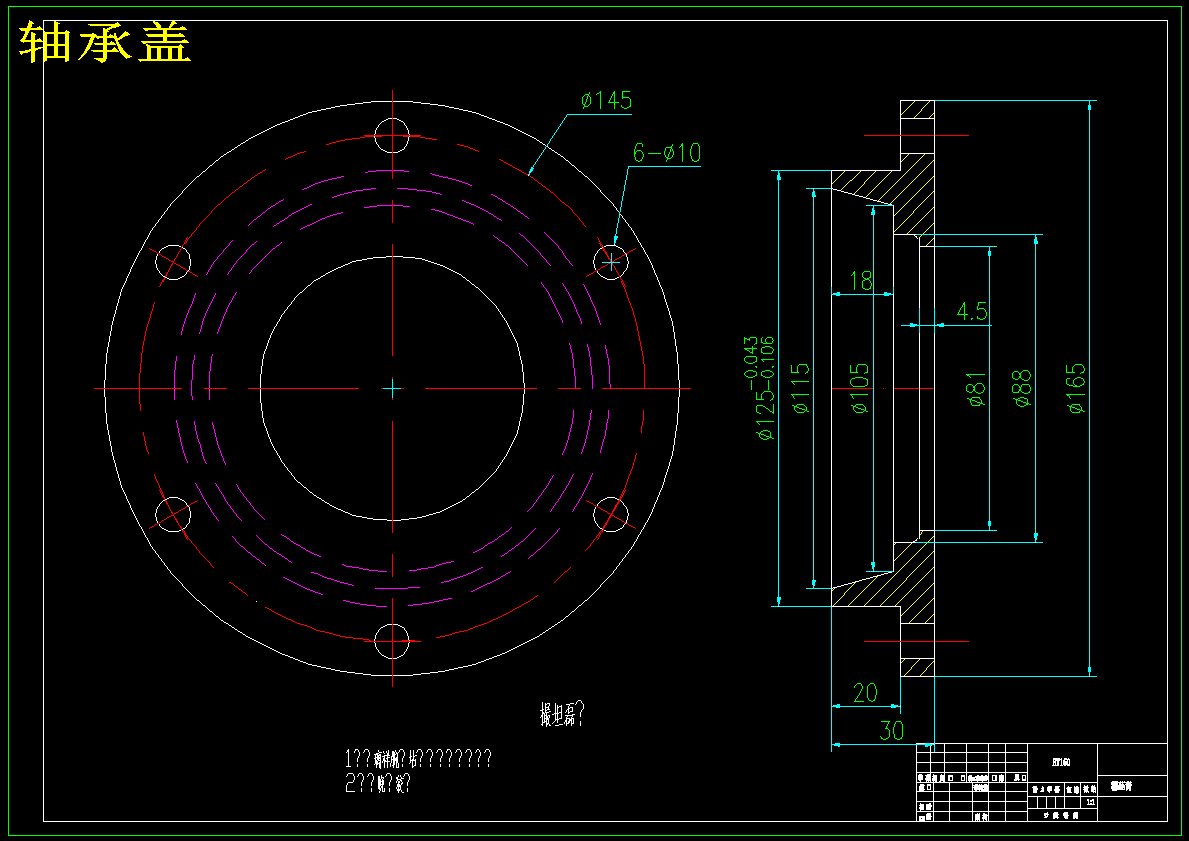Click the 1:1 scale cell in title block

1091,802
